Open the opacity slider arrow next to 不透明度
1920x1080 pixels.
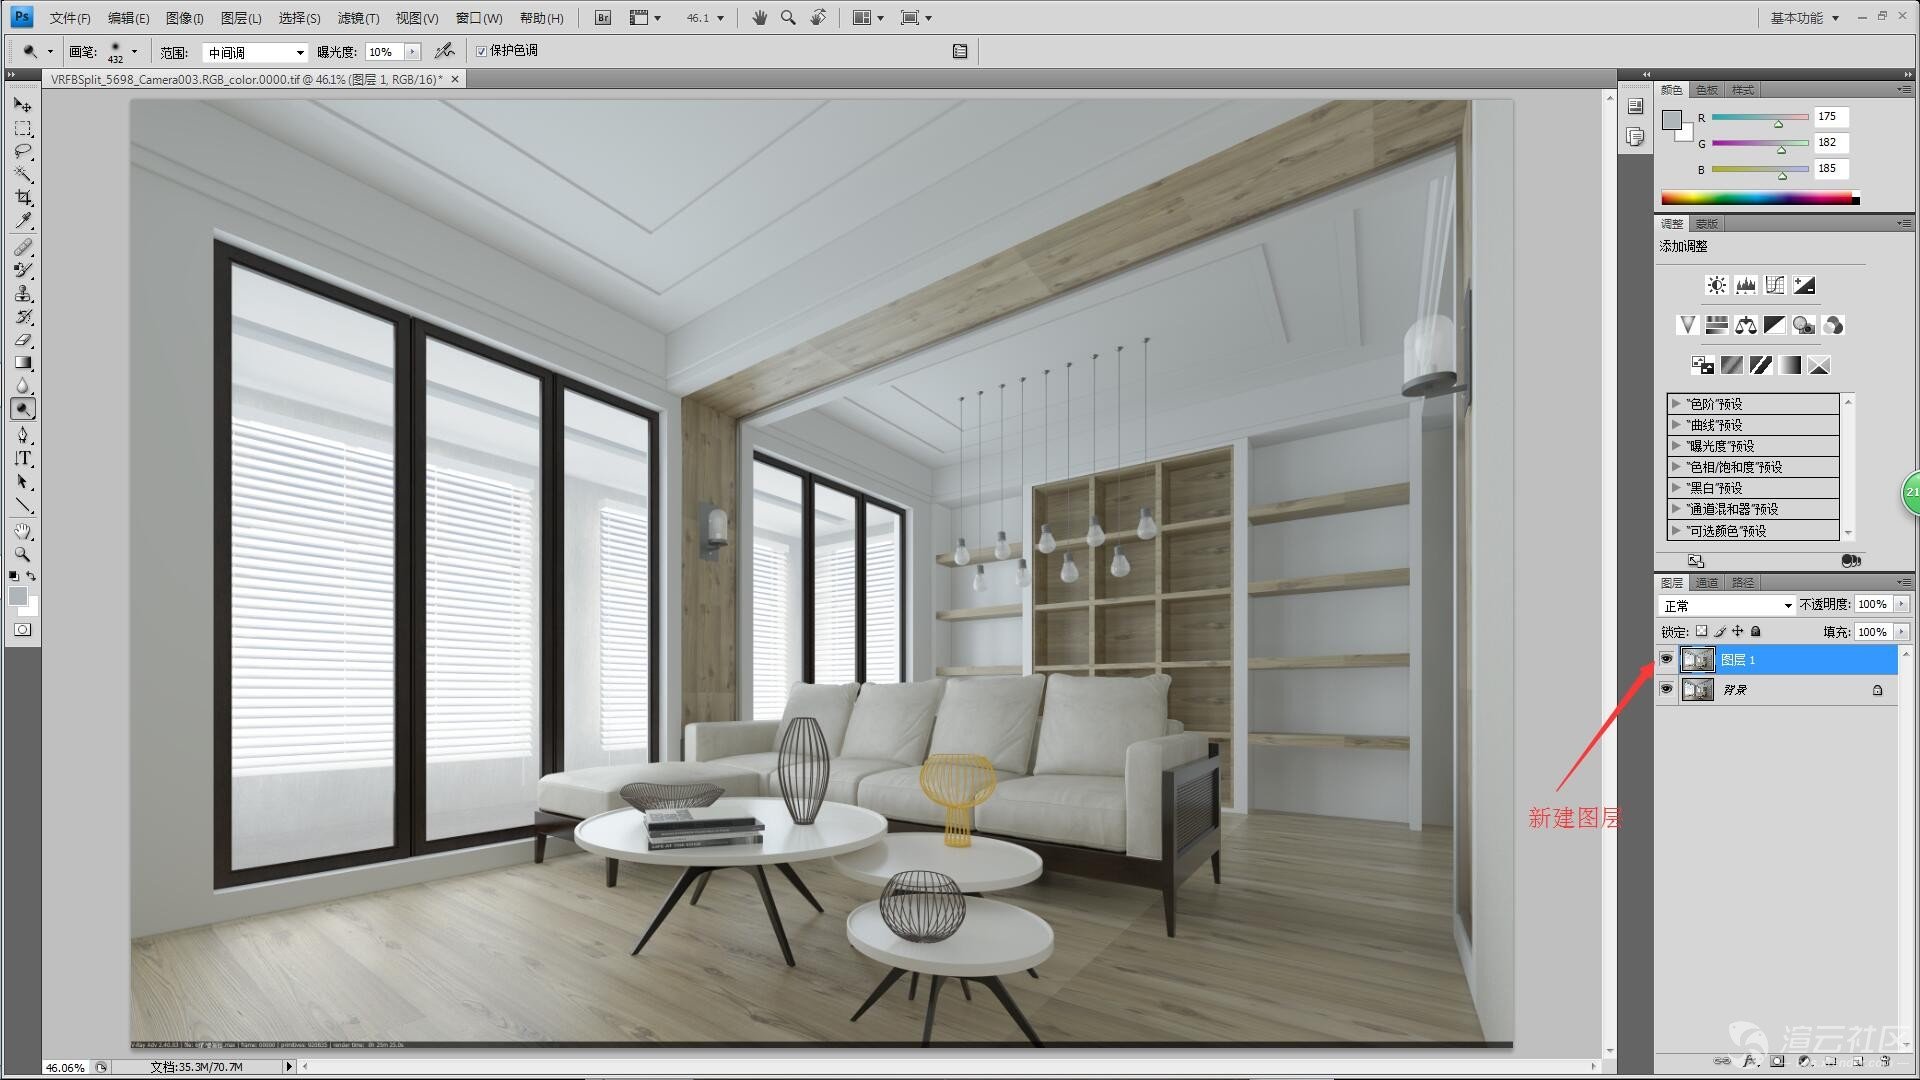1901,604
